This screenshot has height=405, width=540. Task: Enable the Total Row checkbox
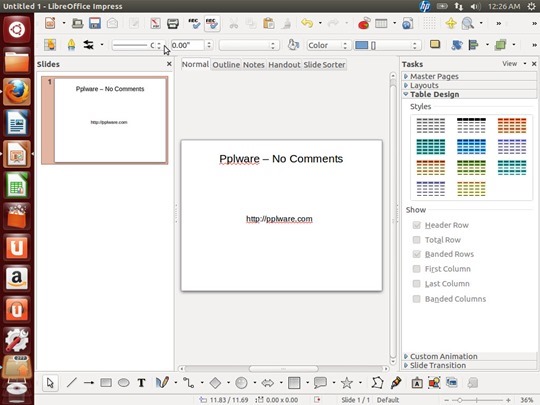click(416, 240)
